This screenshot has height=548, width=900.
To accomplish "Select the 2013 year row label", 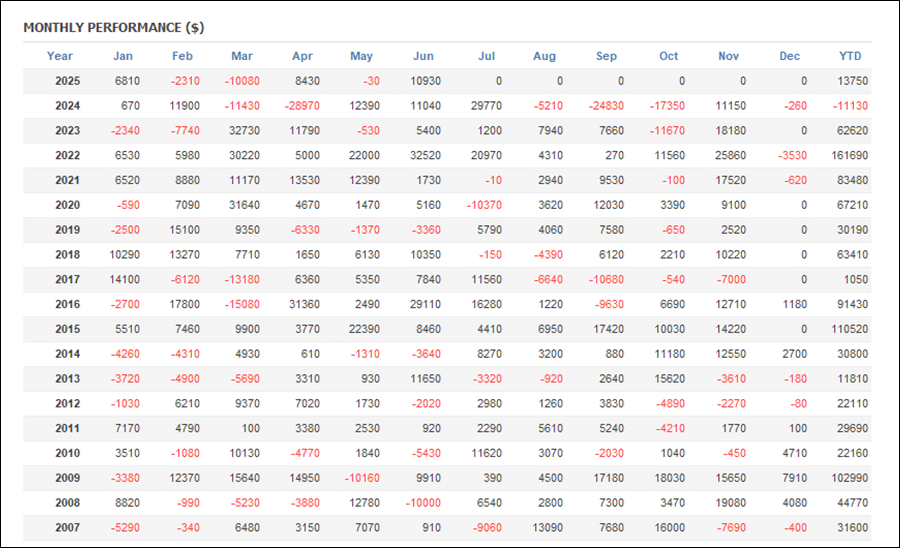I will (68, 379).
